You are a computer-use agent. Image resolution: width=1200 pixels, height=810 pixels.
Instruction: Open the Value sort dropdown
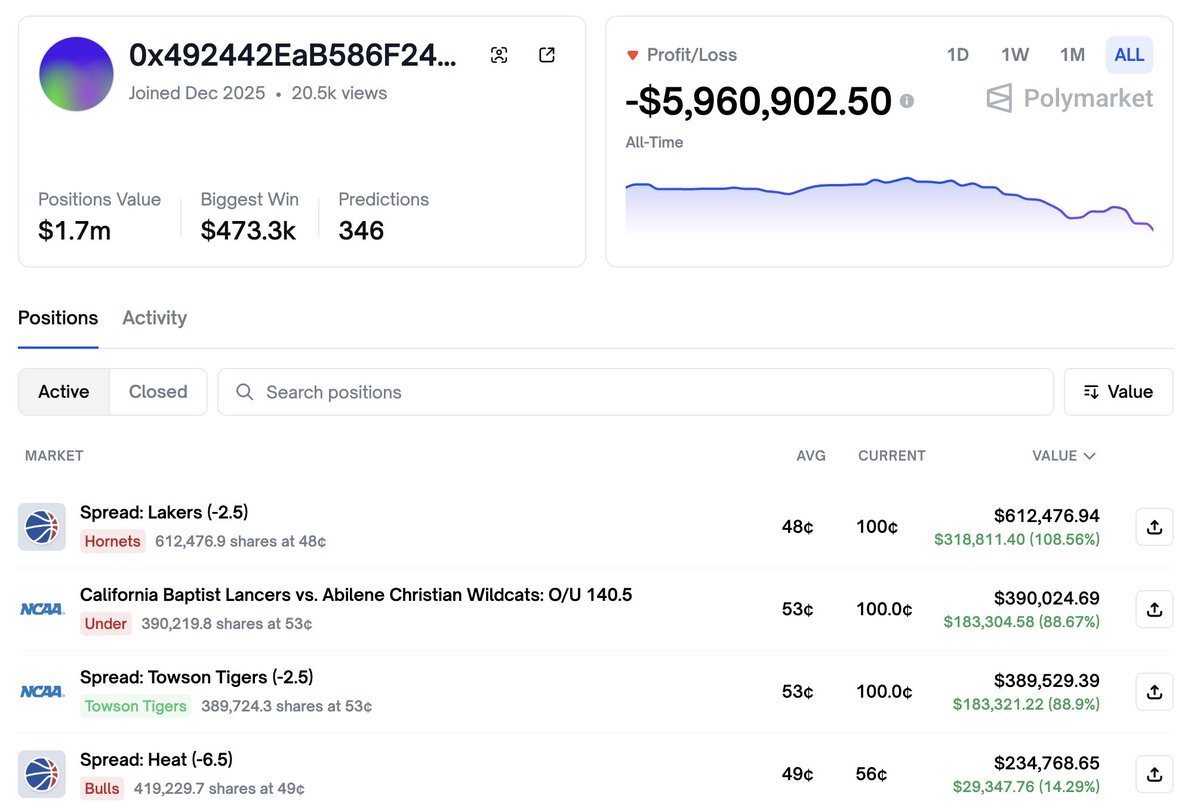pos(1118,392)
